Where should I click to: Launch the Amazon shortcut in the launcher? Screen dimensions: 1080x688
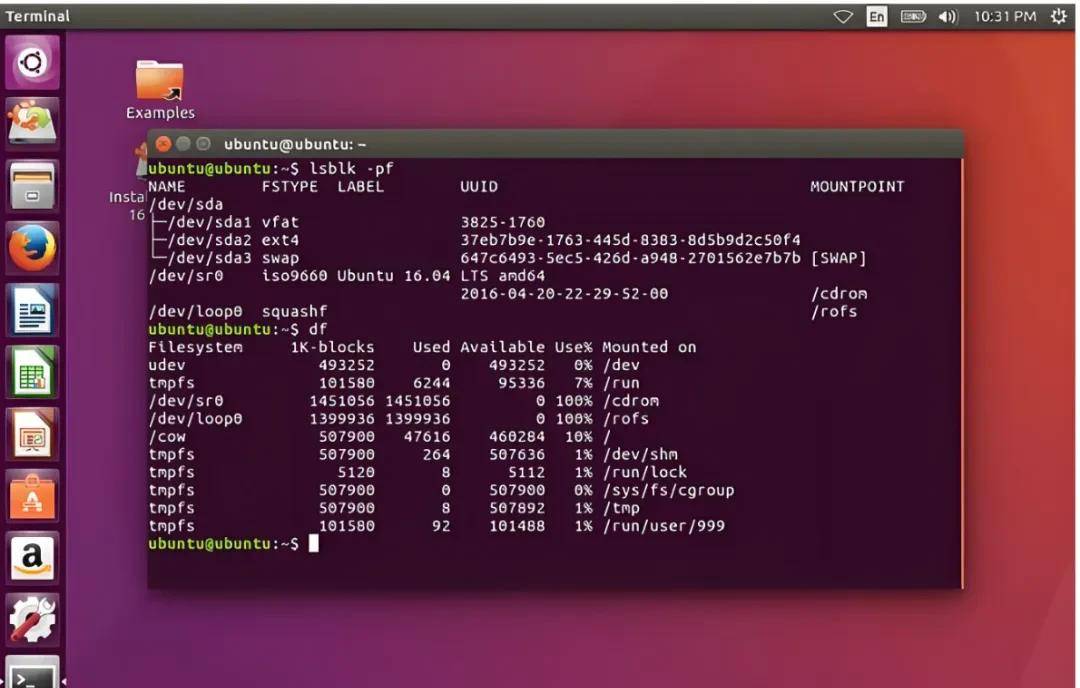click(x=32, y=558)
